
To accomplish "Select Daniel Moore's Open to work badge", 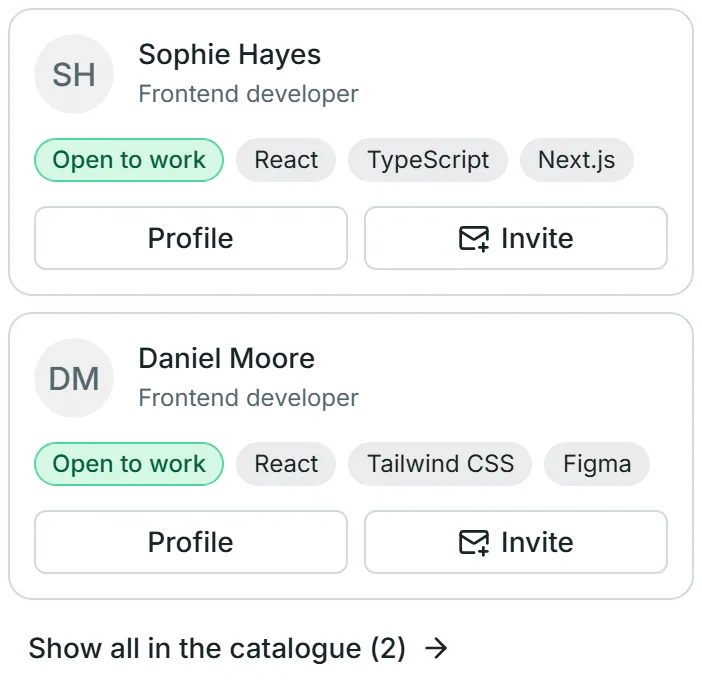I will coord(129,464).
